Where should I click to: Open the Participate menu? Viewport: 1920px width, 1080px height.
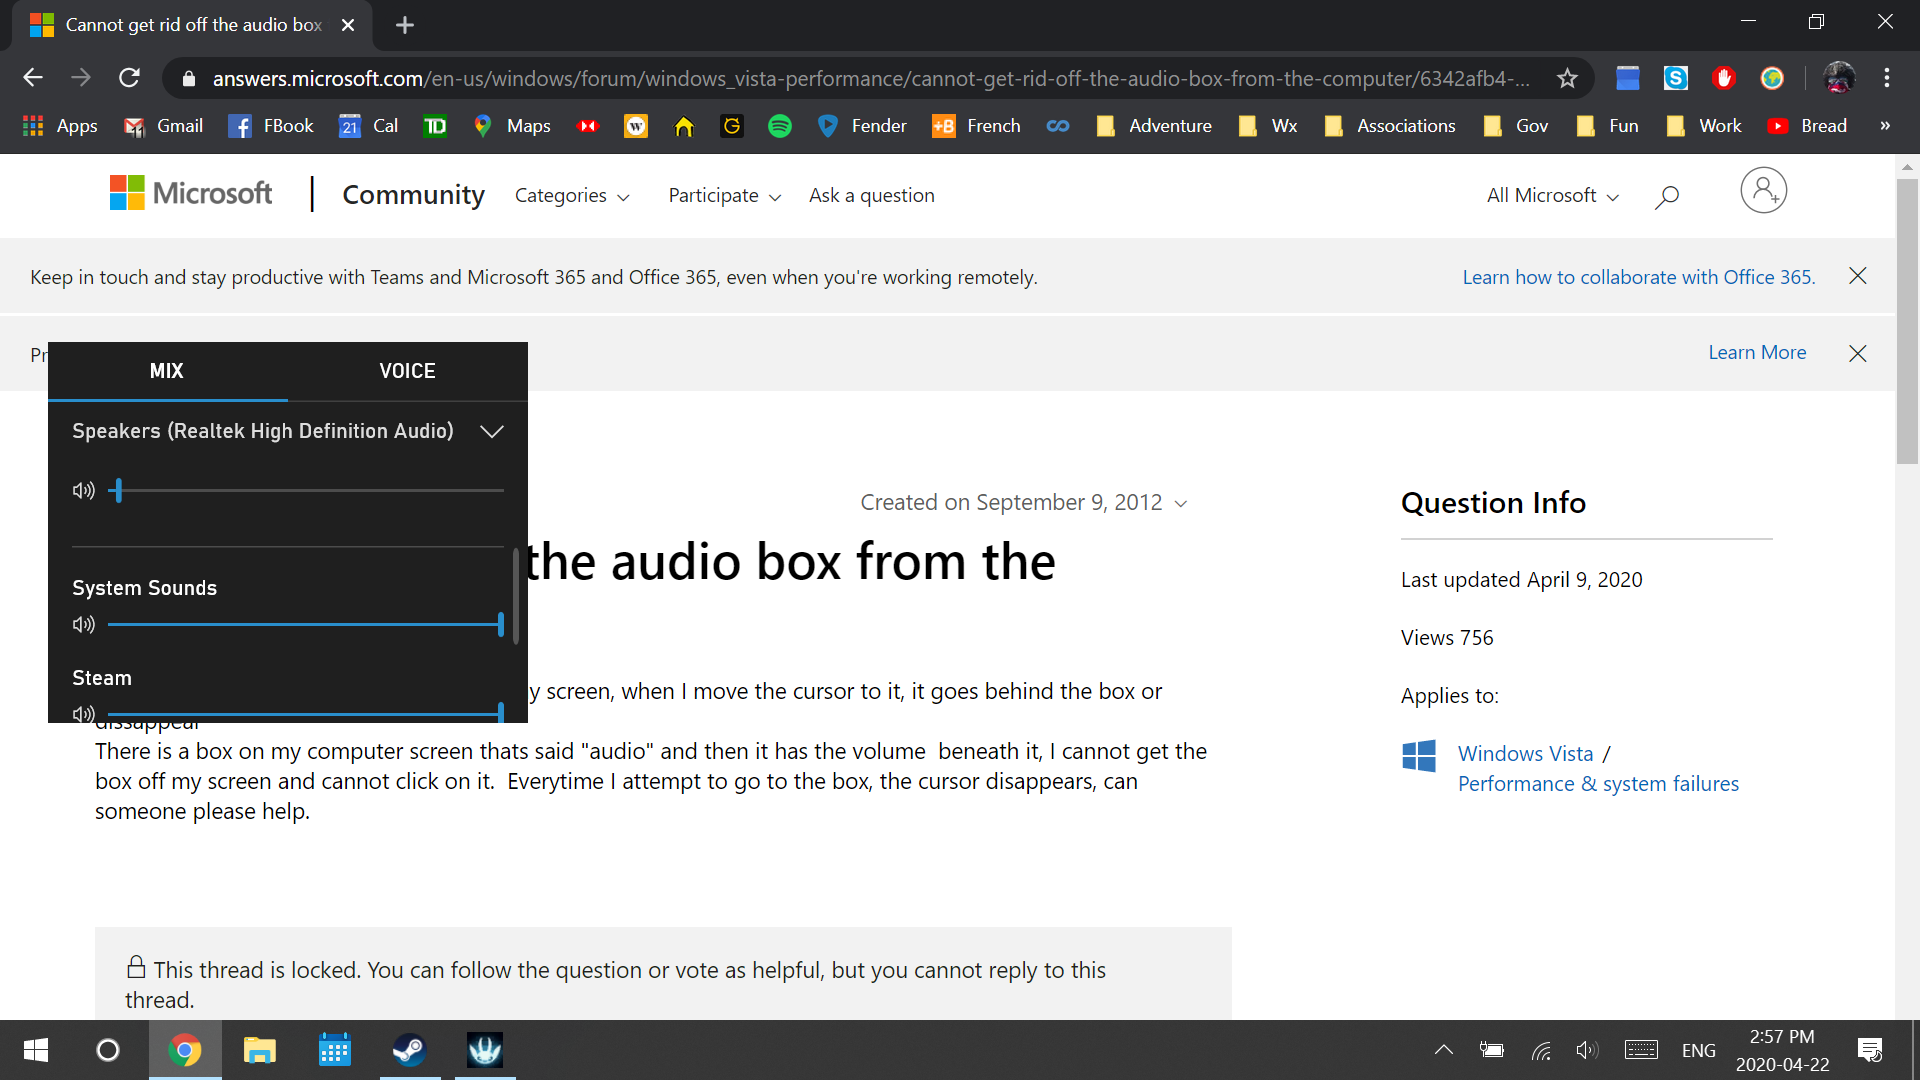click(724, 196)
